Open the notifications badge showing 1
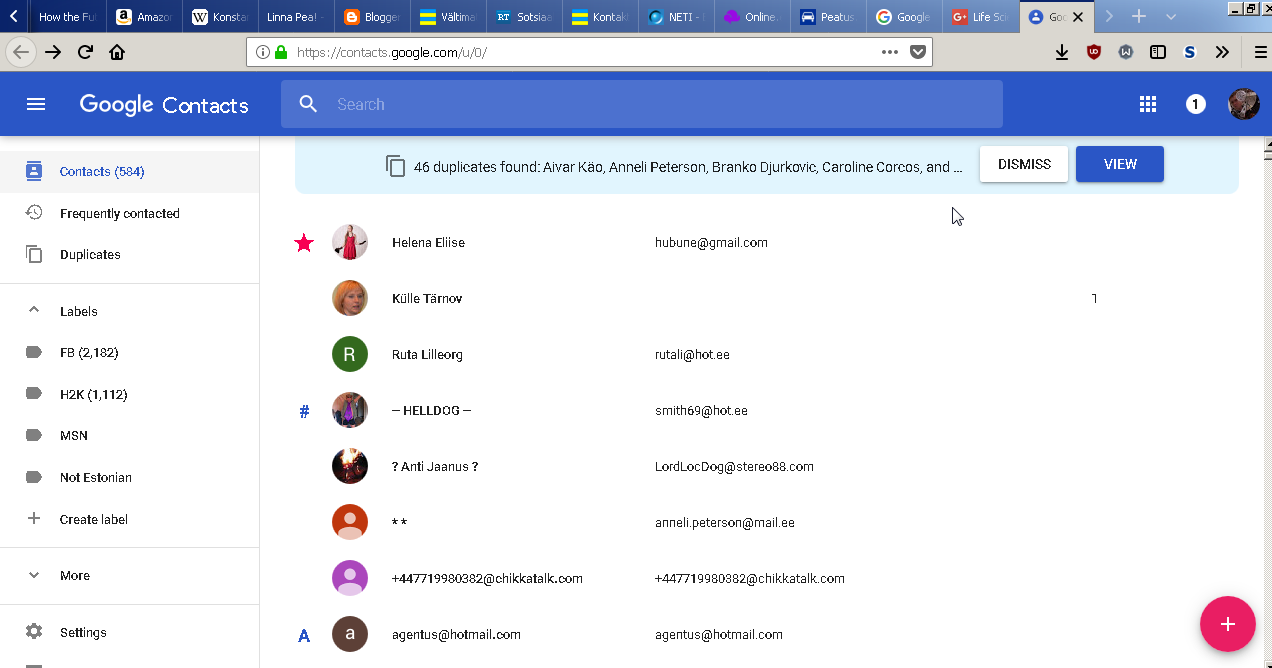This screenshot has height=668, width=1272. pos(1195,104)
